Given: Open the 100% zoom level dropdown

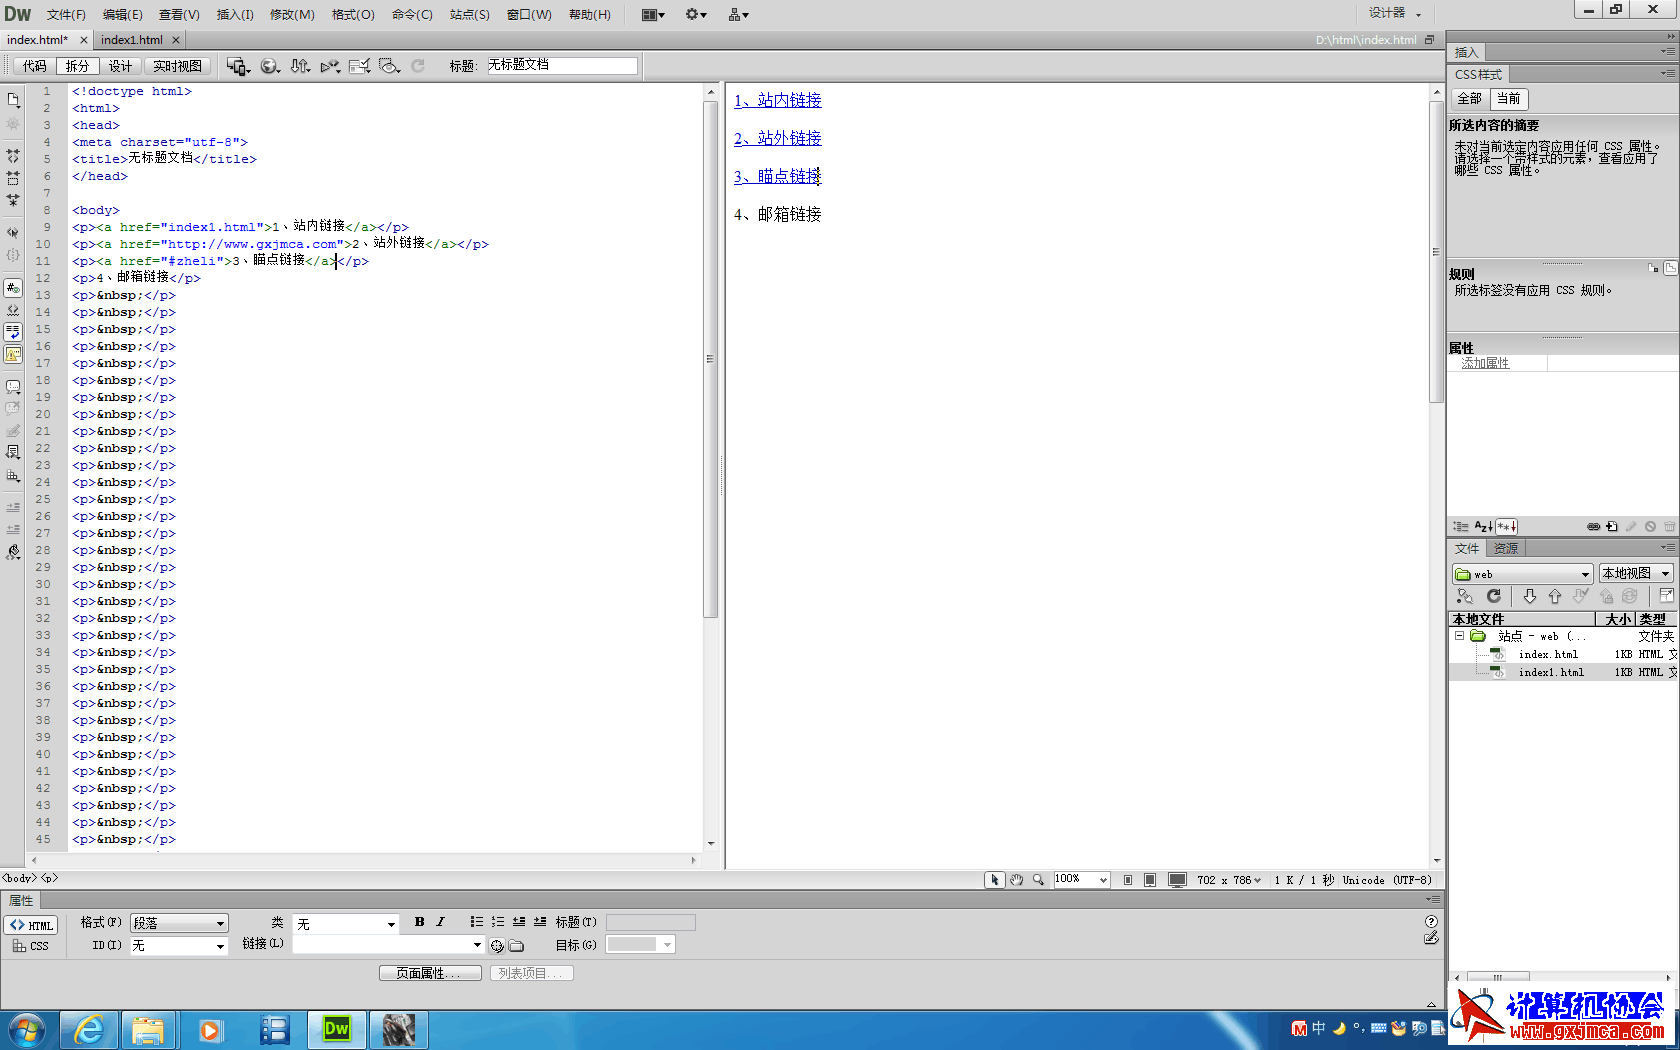Looking at the screenshot, I should pos(1081,880).
